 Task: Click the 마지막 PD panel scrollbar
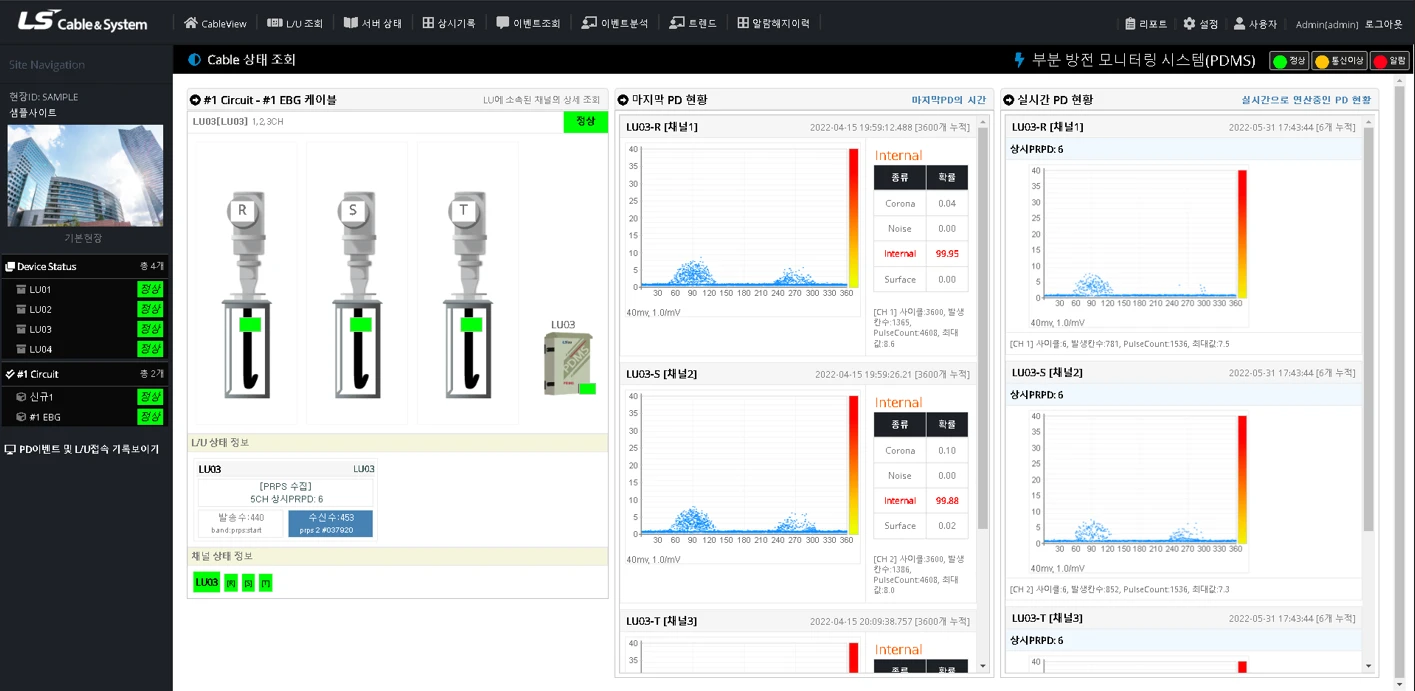(x=983, y=330)
